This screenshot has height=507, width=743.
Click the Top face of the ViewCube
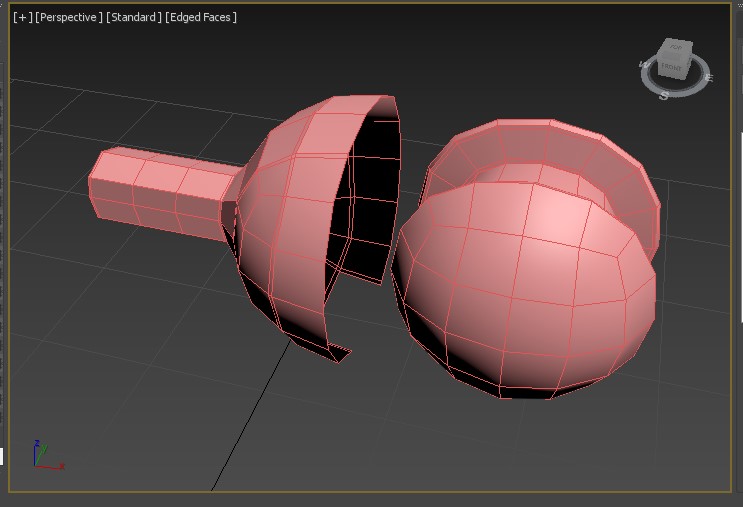[676, 48]
